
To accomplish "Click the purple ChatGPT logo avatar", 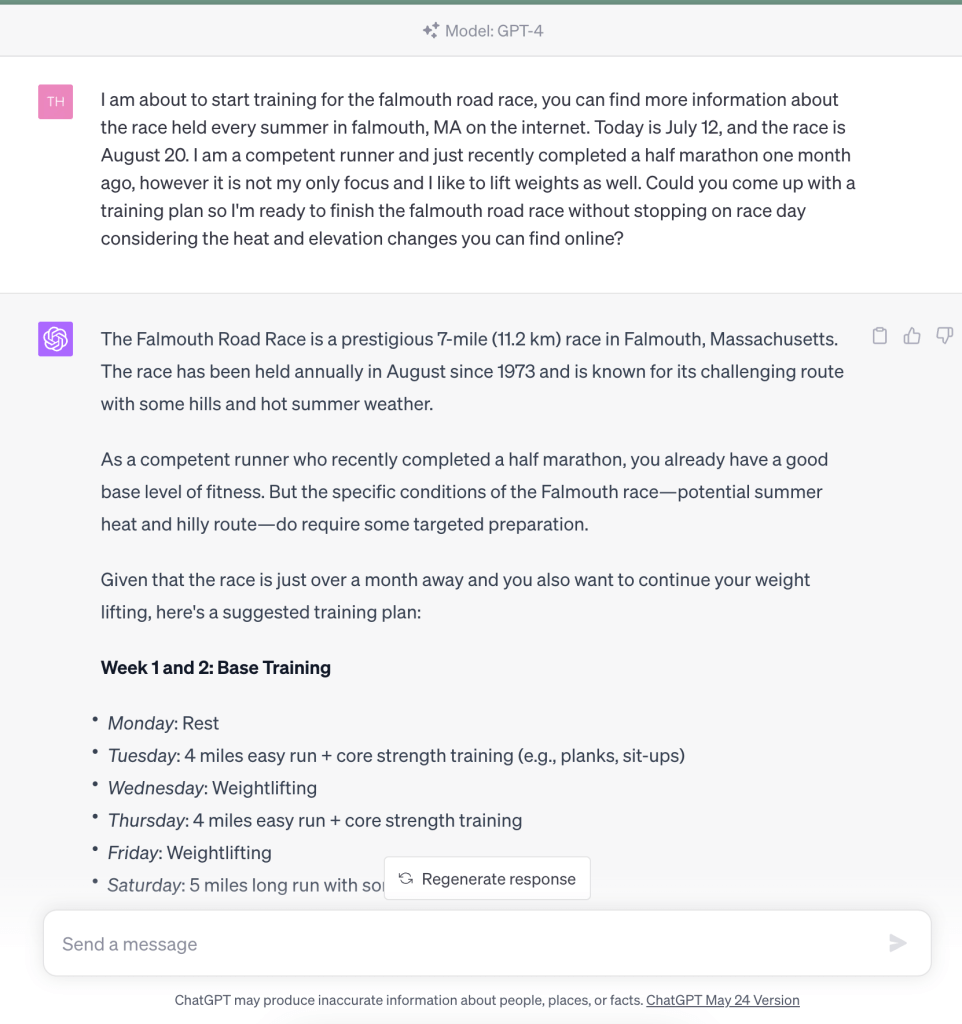I will point(55,339).
